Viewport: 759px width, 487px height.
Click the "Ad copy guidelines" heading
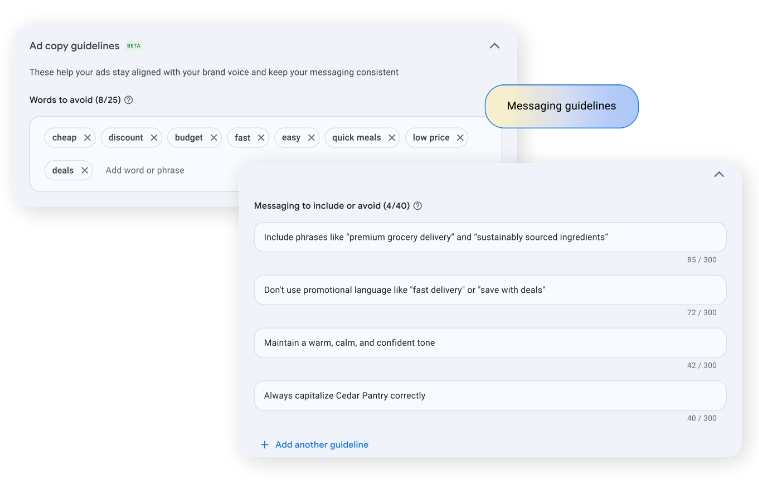point(74,46)
